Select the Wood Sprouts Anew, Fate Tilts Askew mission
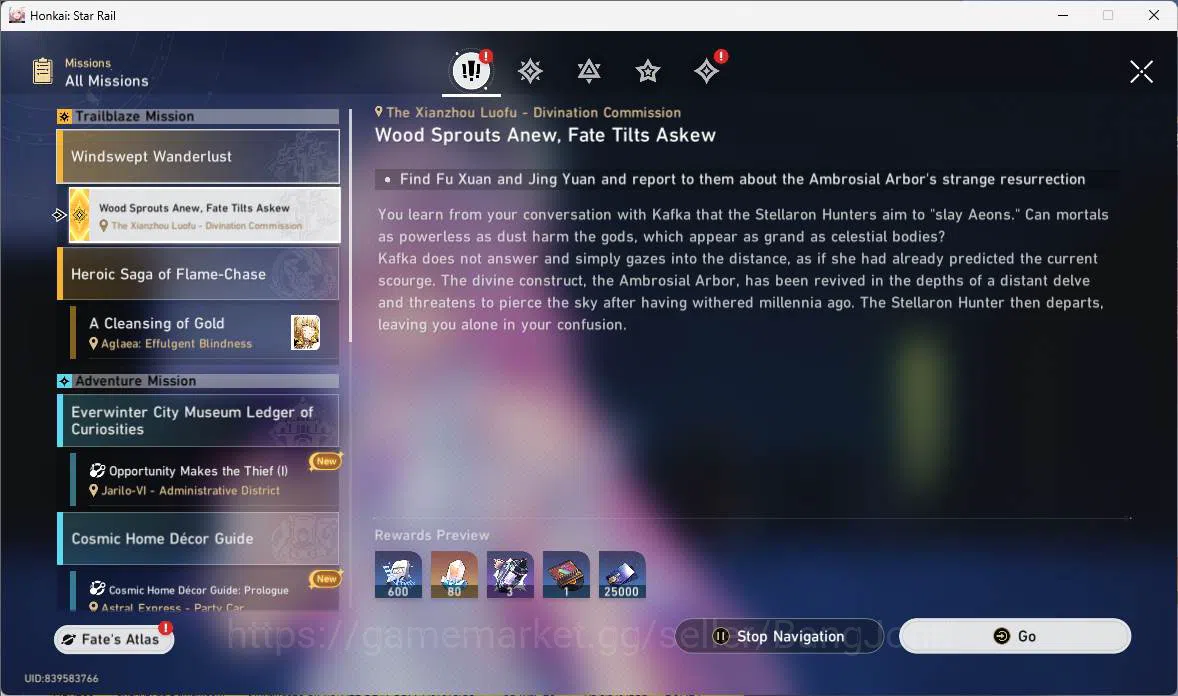The height and width of the screenshot is (696, 1178). 204,215
